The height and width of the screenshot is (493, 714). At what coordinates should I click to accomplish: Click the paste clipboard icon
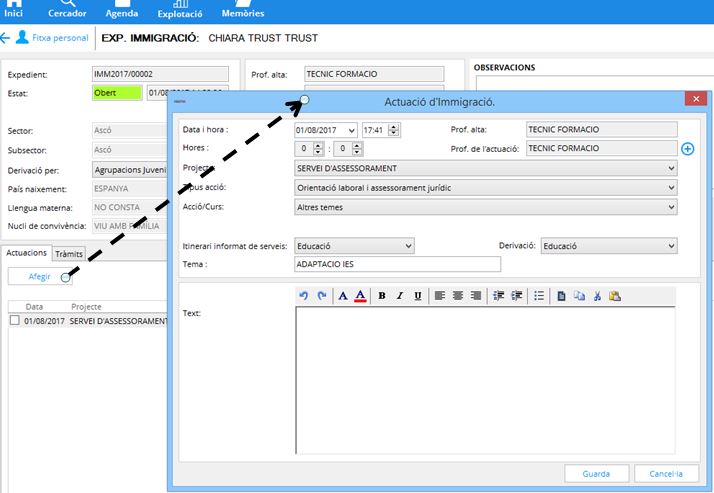click(x=615, y=296)
